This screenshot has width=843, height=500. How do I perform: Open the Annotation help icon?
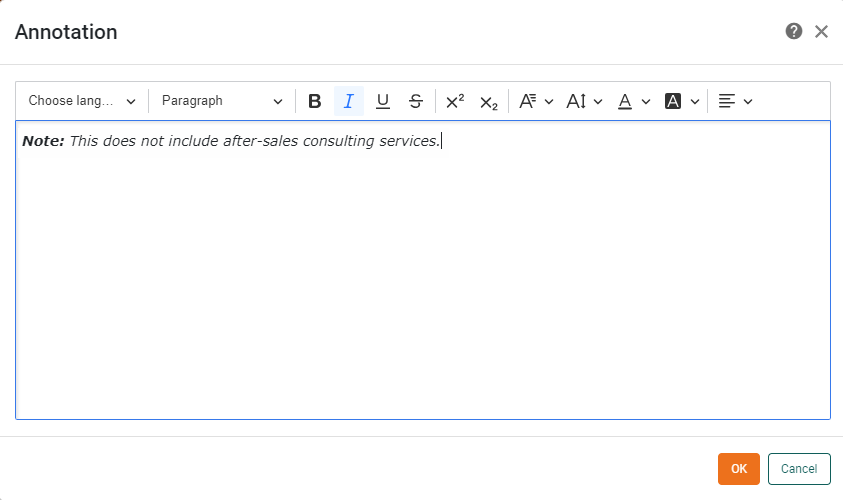pos(794,32)
